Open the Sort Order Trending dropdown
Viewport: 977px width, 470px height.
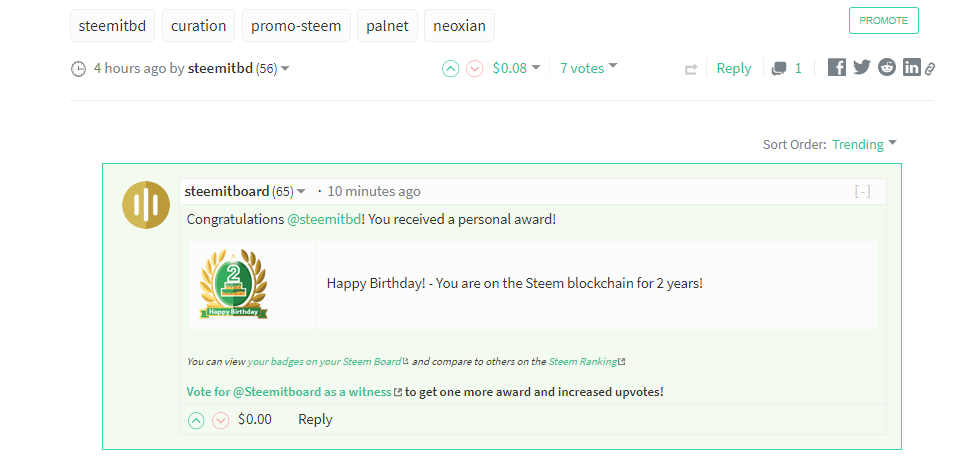(864, 144)
